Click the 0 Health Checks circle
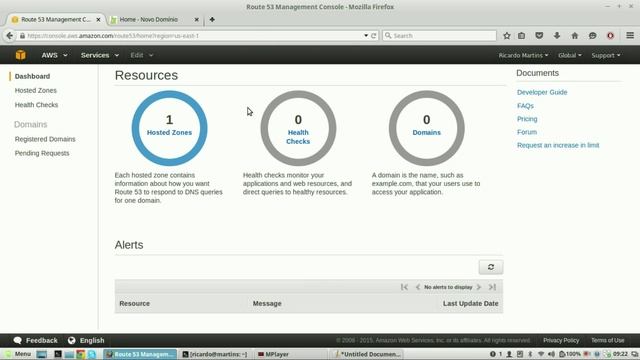The image size is (640, 360). [298, 128]
